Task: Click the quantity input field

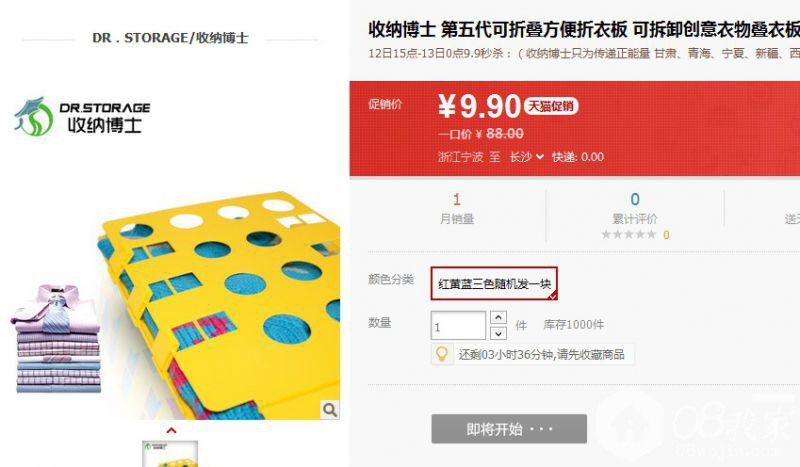Action: tap(458, 325)
